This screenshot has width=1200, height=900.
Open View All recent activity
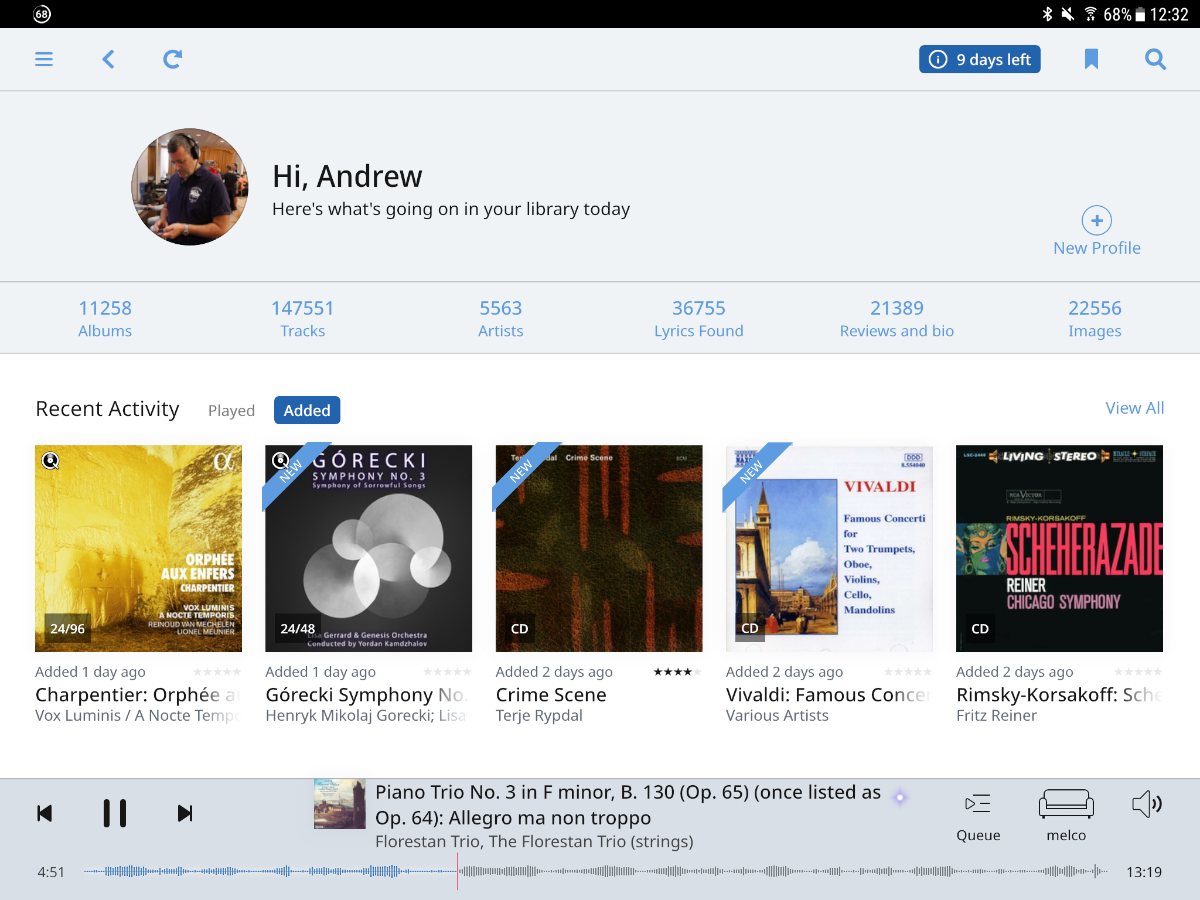[x=1134, y=408]
